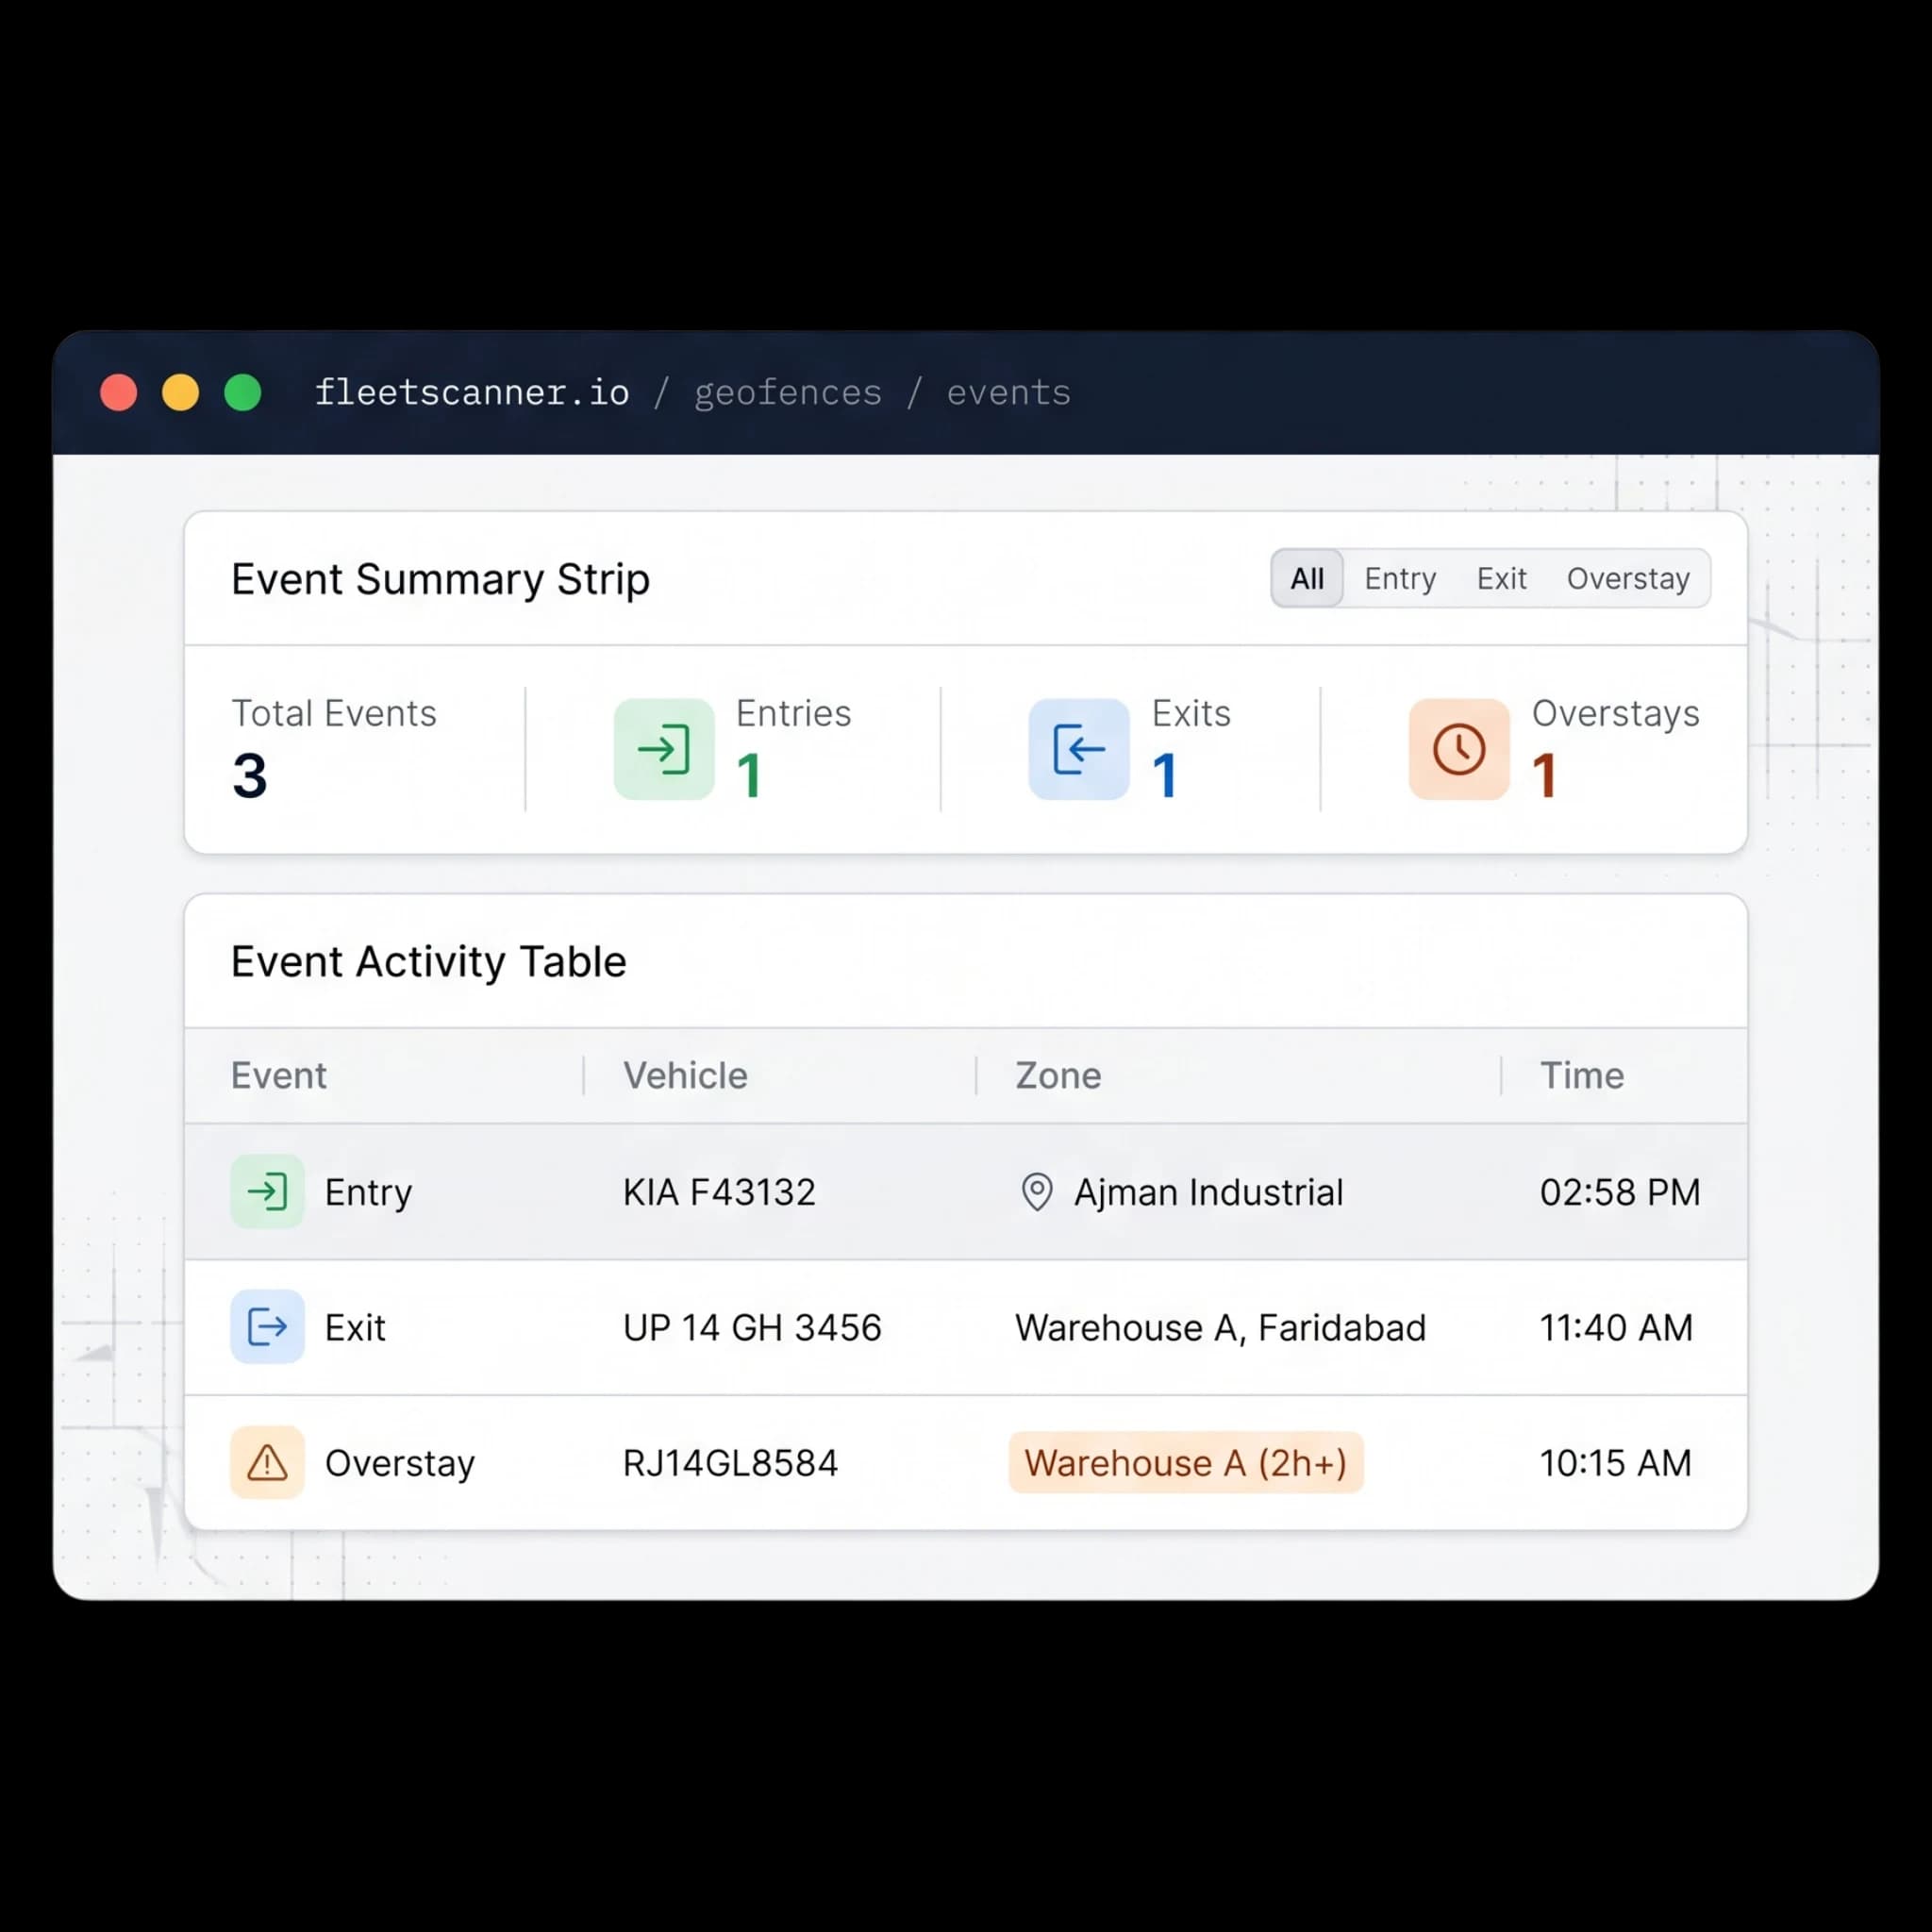Click the 10:15 AM time cell
The height and width of the screenshot is (1932, 1932).
point(1615,1463)
